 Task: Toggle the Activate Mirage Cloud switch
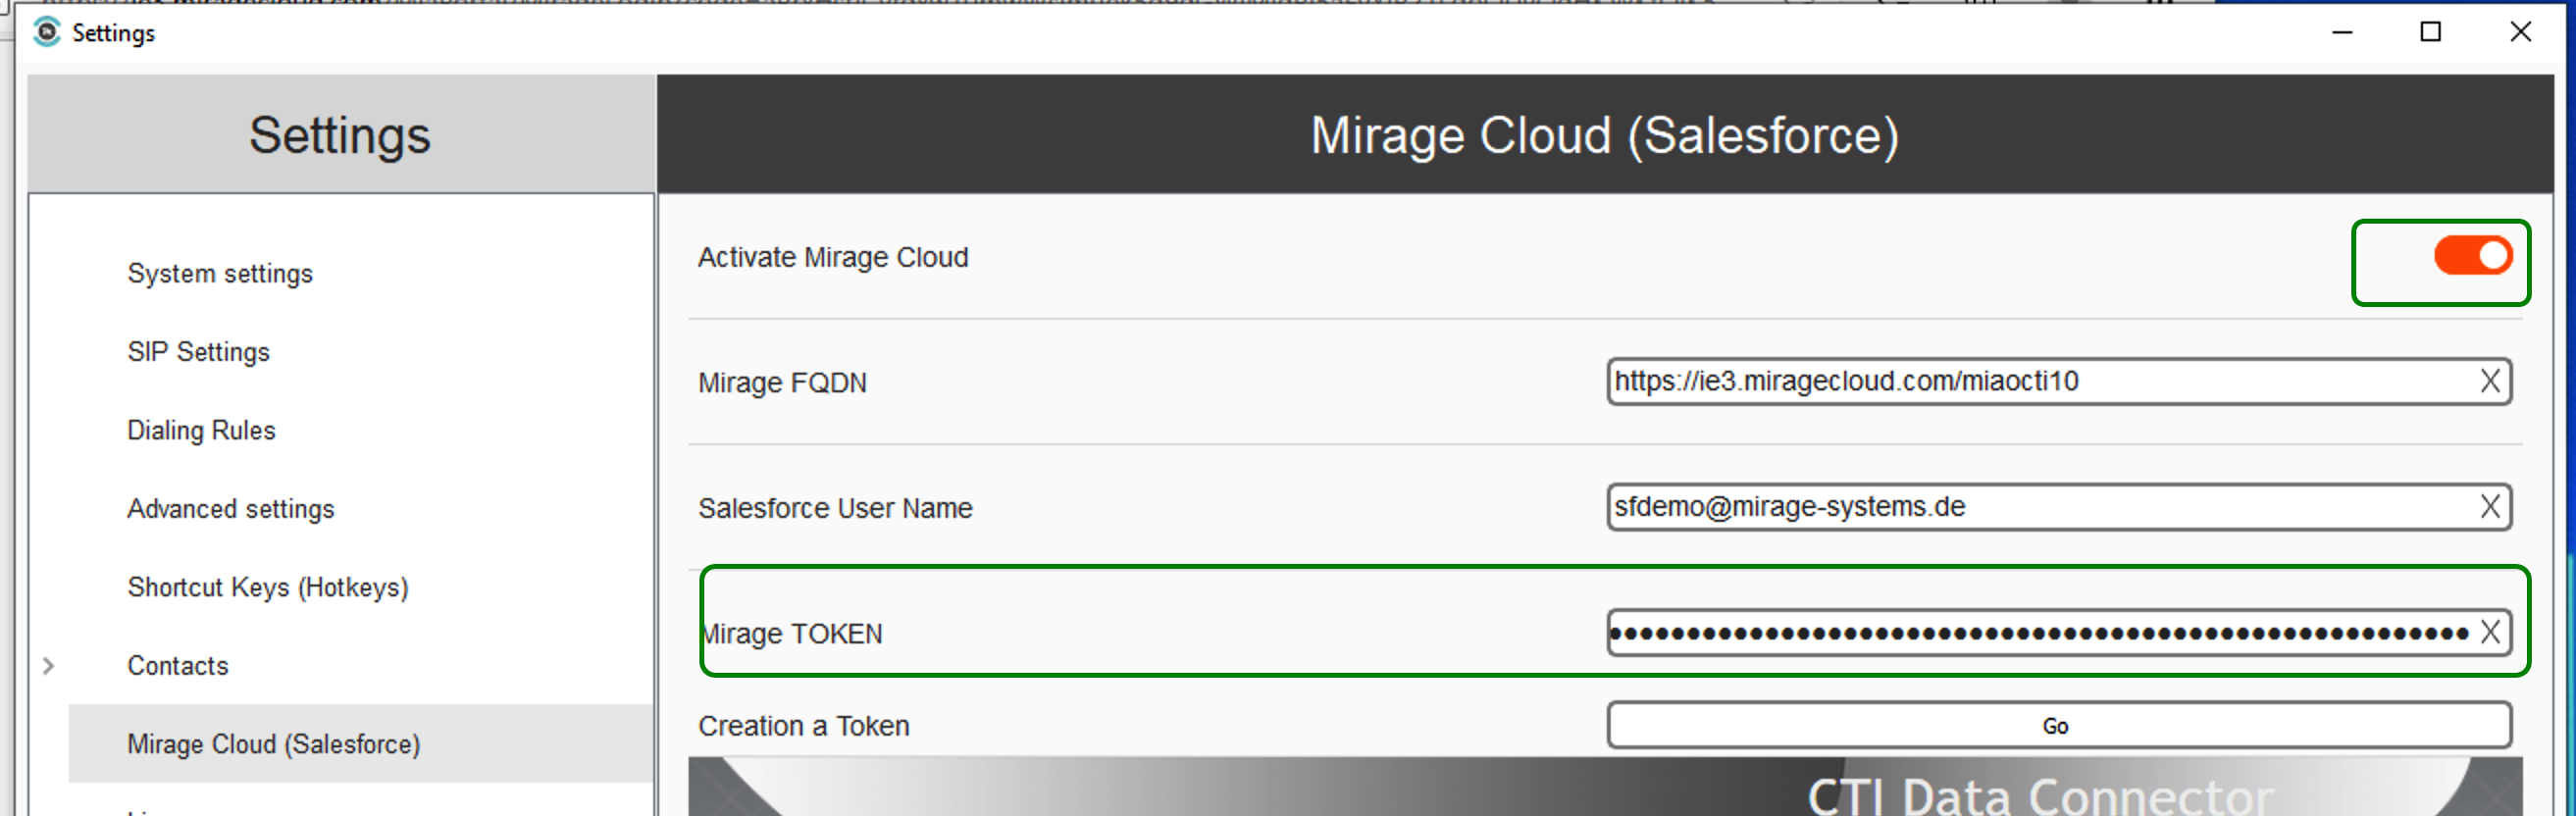[x=2472, y=256]
